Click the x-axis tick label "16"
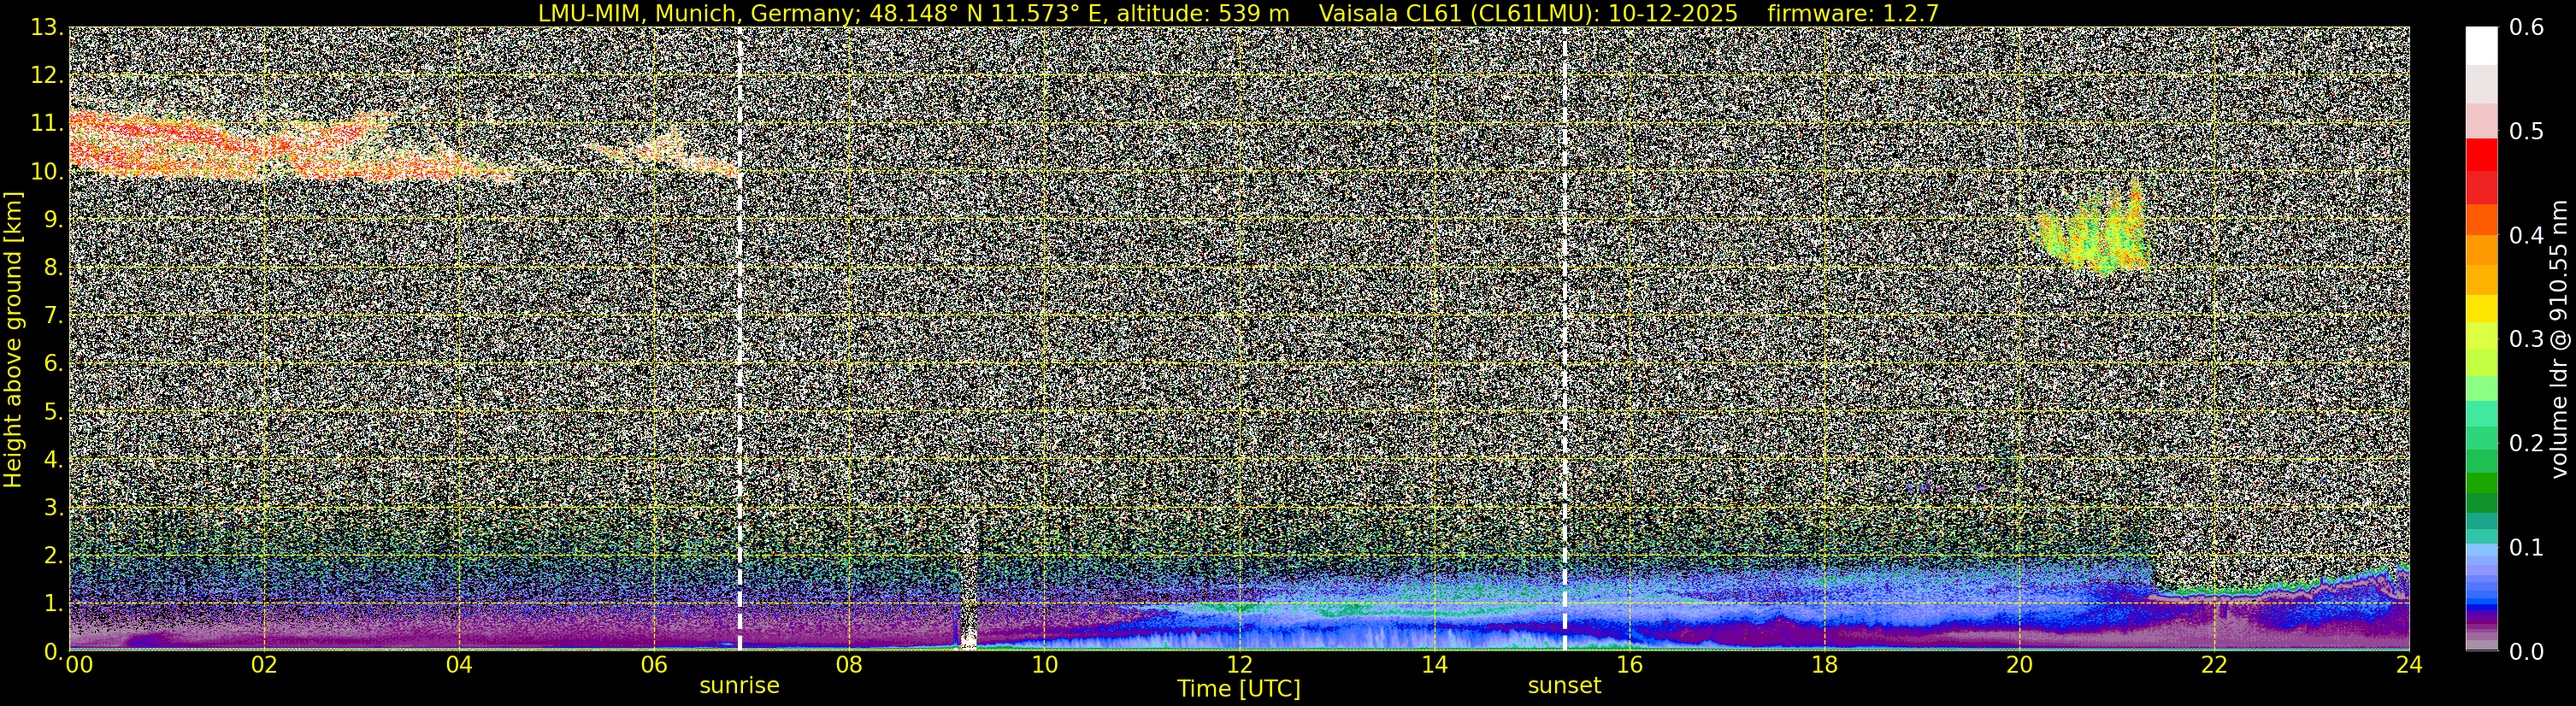 [1629, 665]
